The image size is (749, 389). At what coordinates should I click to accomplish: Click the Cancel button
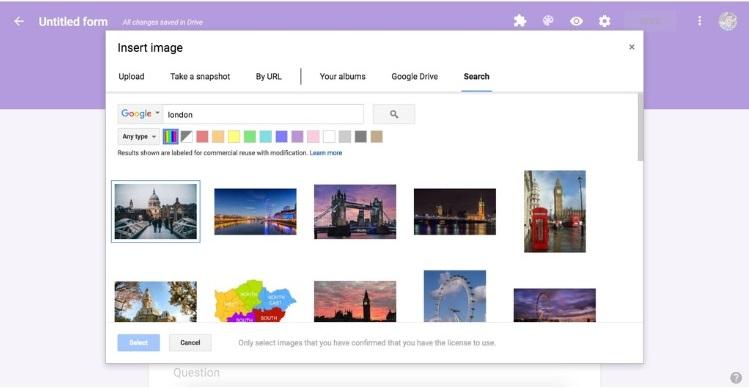190,343
